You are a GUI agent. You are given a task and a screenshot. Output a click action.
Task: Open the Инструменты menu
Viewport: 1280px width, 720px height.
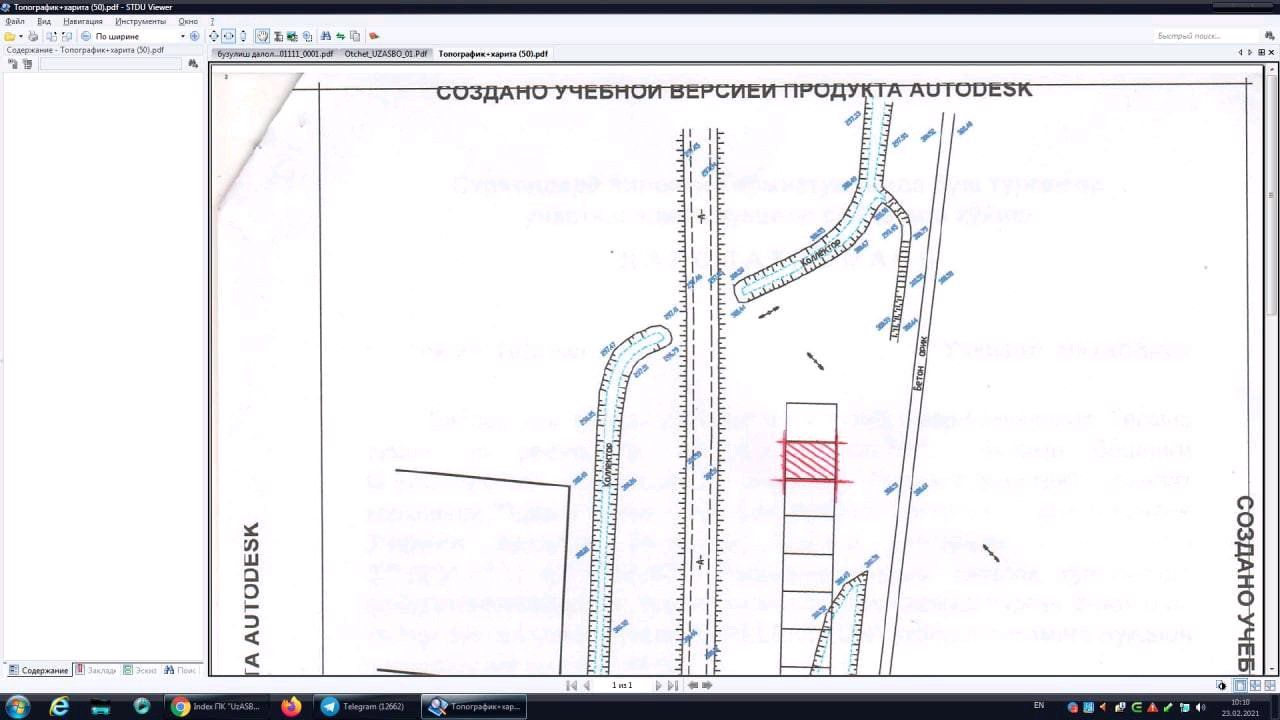pos(140,21)
